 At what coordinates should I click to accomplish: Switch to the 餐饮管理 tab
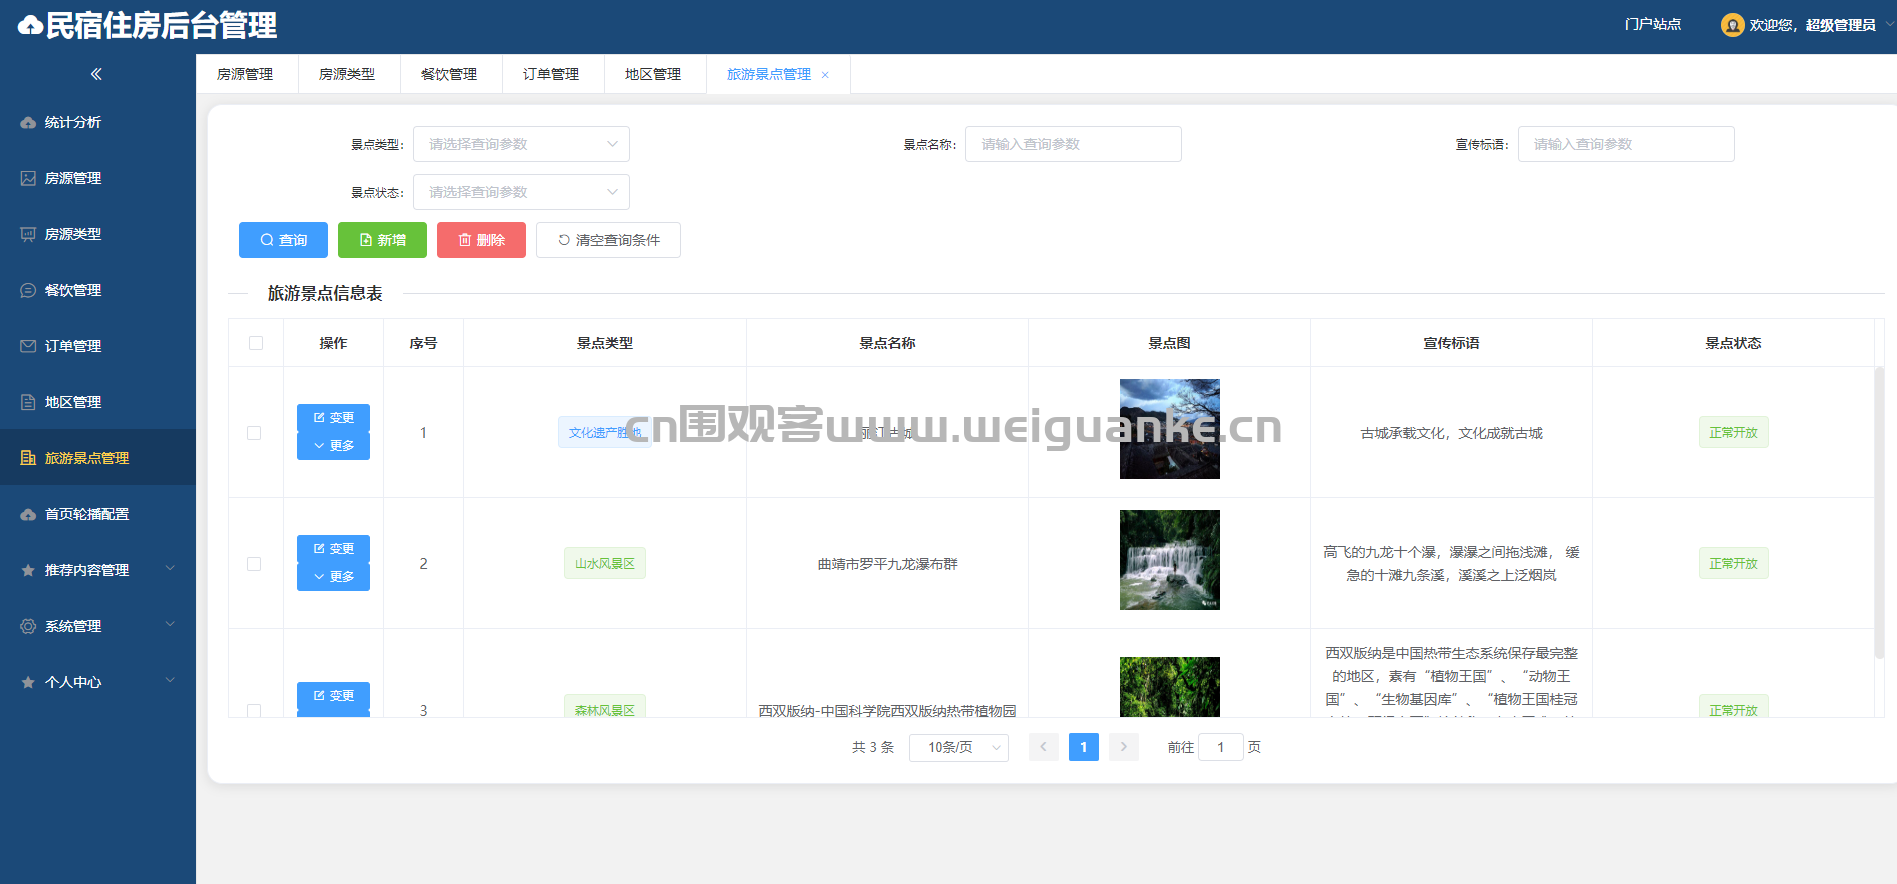click(x=450, y=74)
